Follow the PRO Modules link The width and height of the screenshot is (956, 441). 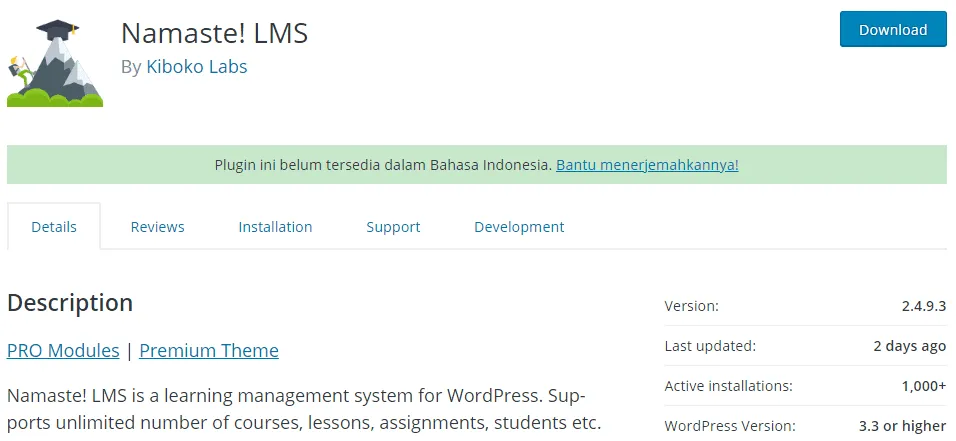63,350
